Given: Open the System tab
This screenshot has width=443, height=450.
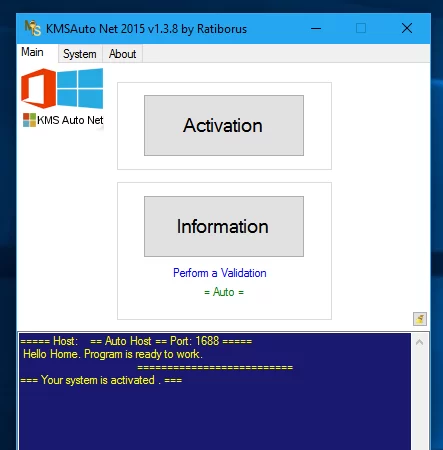Looking at the screenshot, I should point(80,54).
